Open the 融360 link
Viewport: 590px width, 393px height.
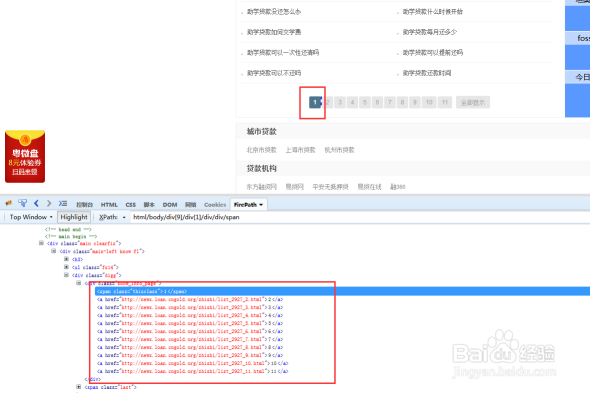point(398,187)
